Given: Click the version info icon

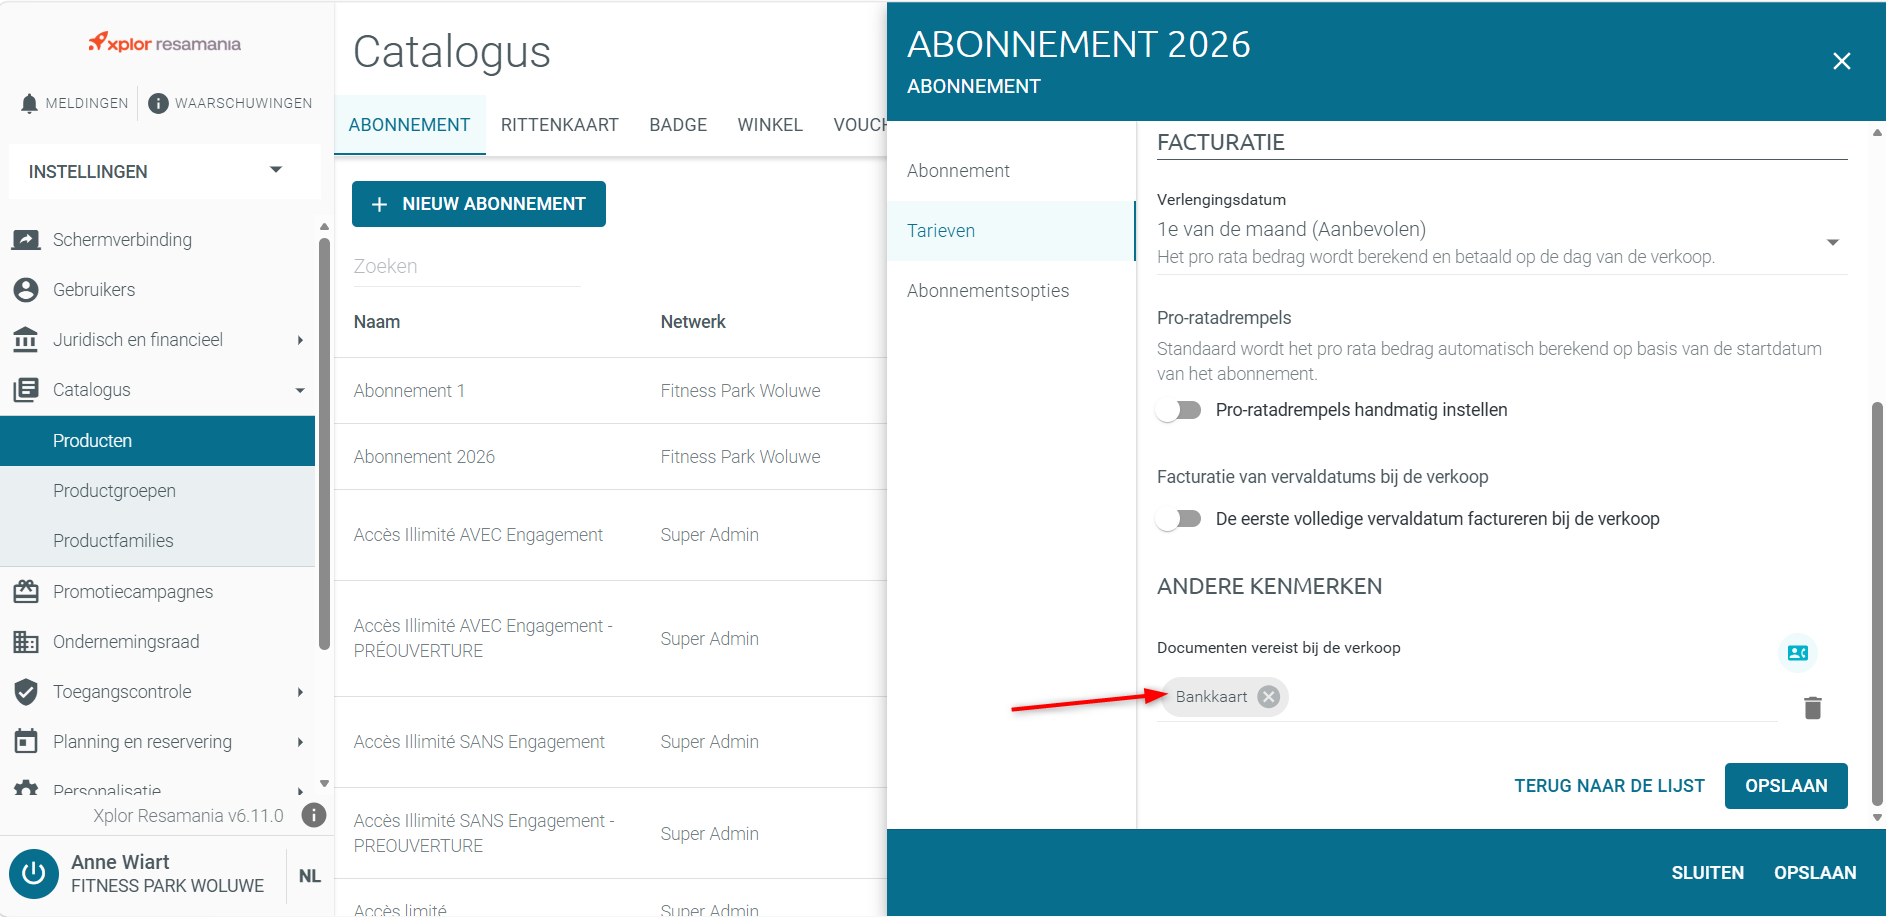Looking at the screenshot, I should (314, 815).
